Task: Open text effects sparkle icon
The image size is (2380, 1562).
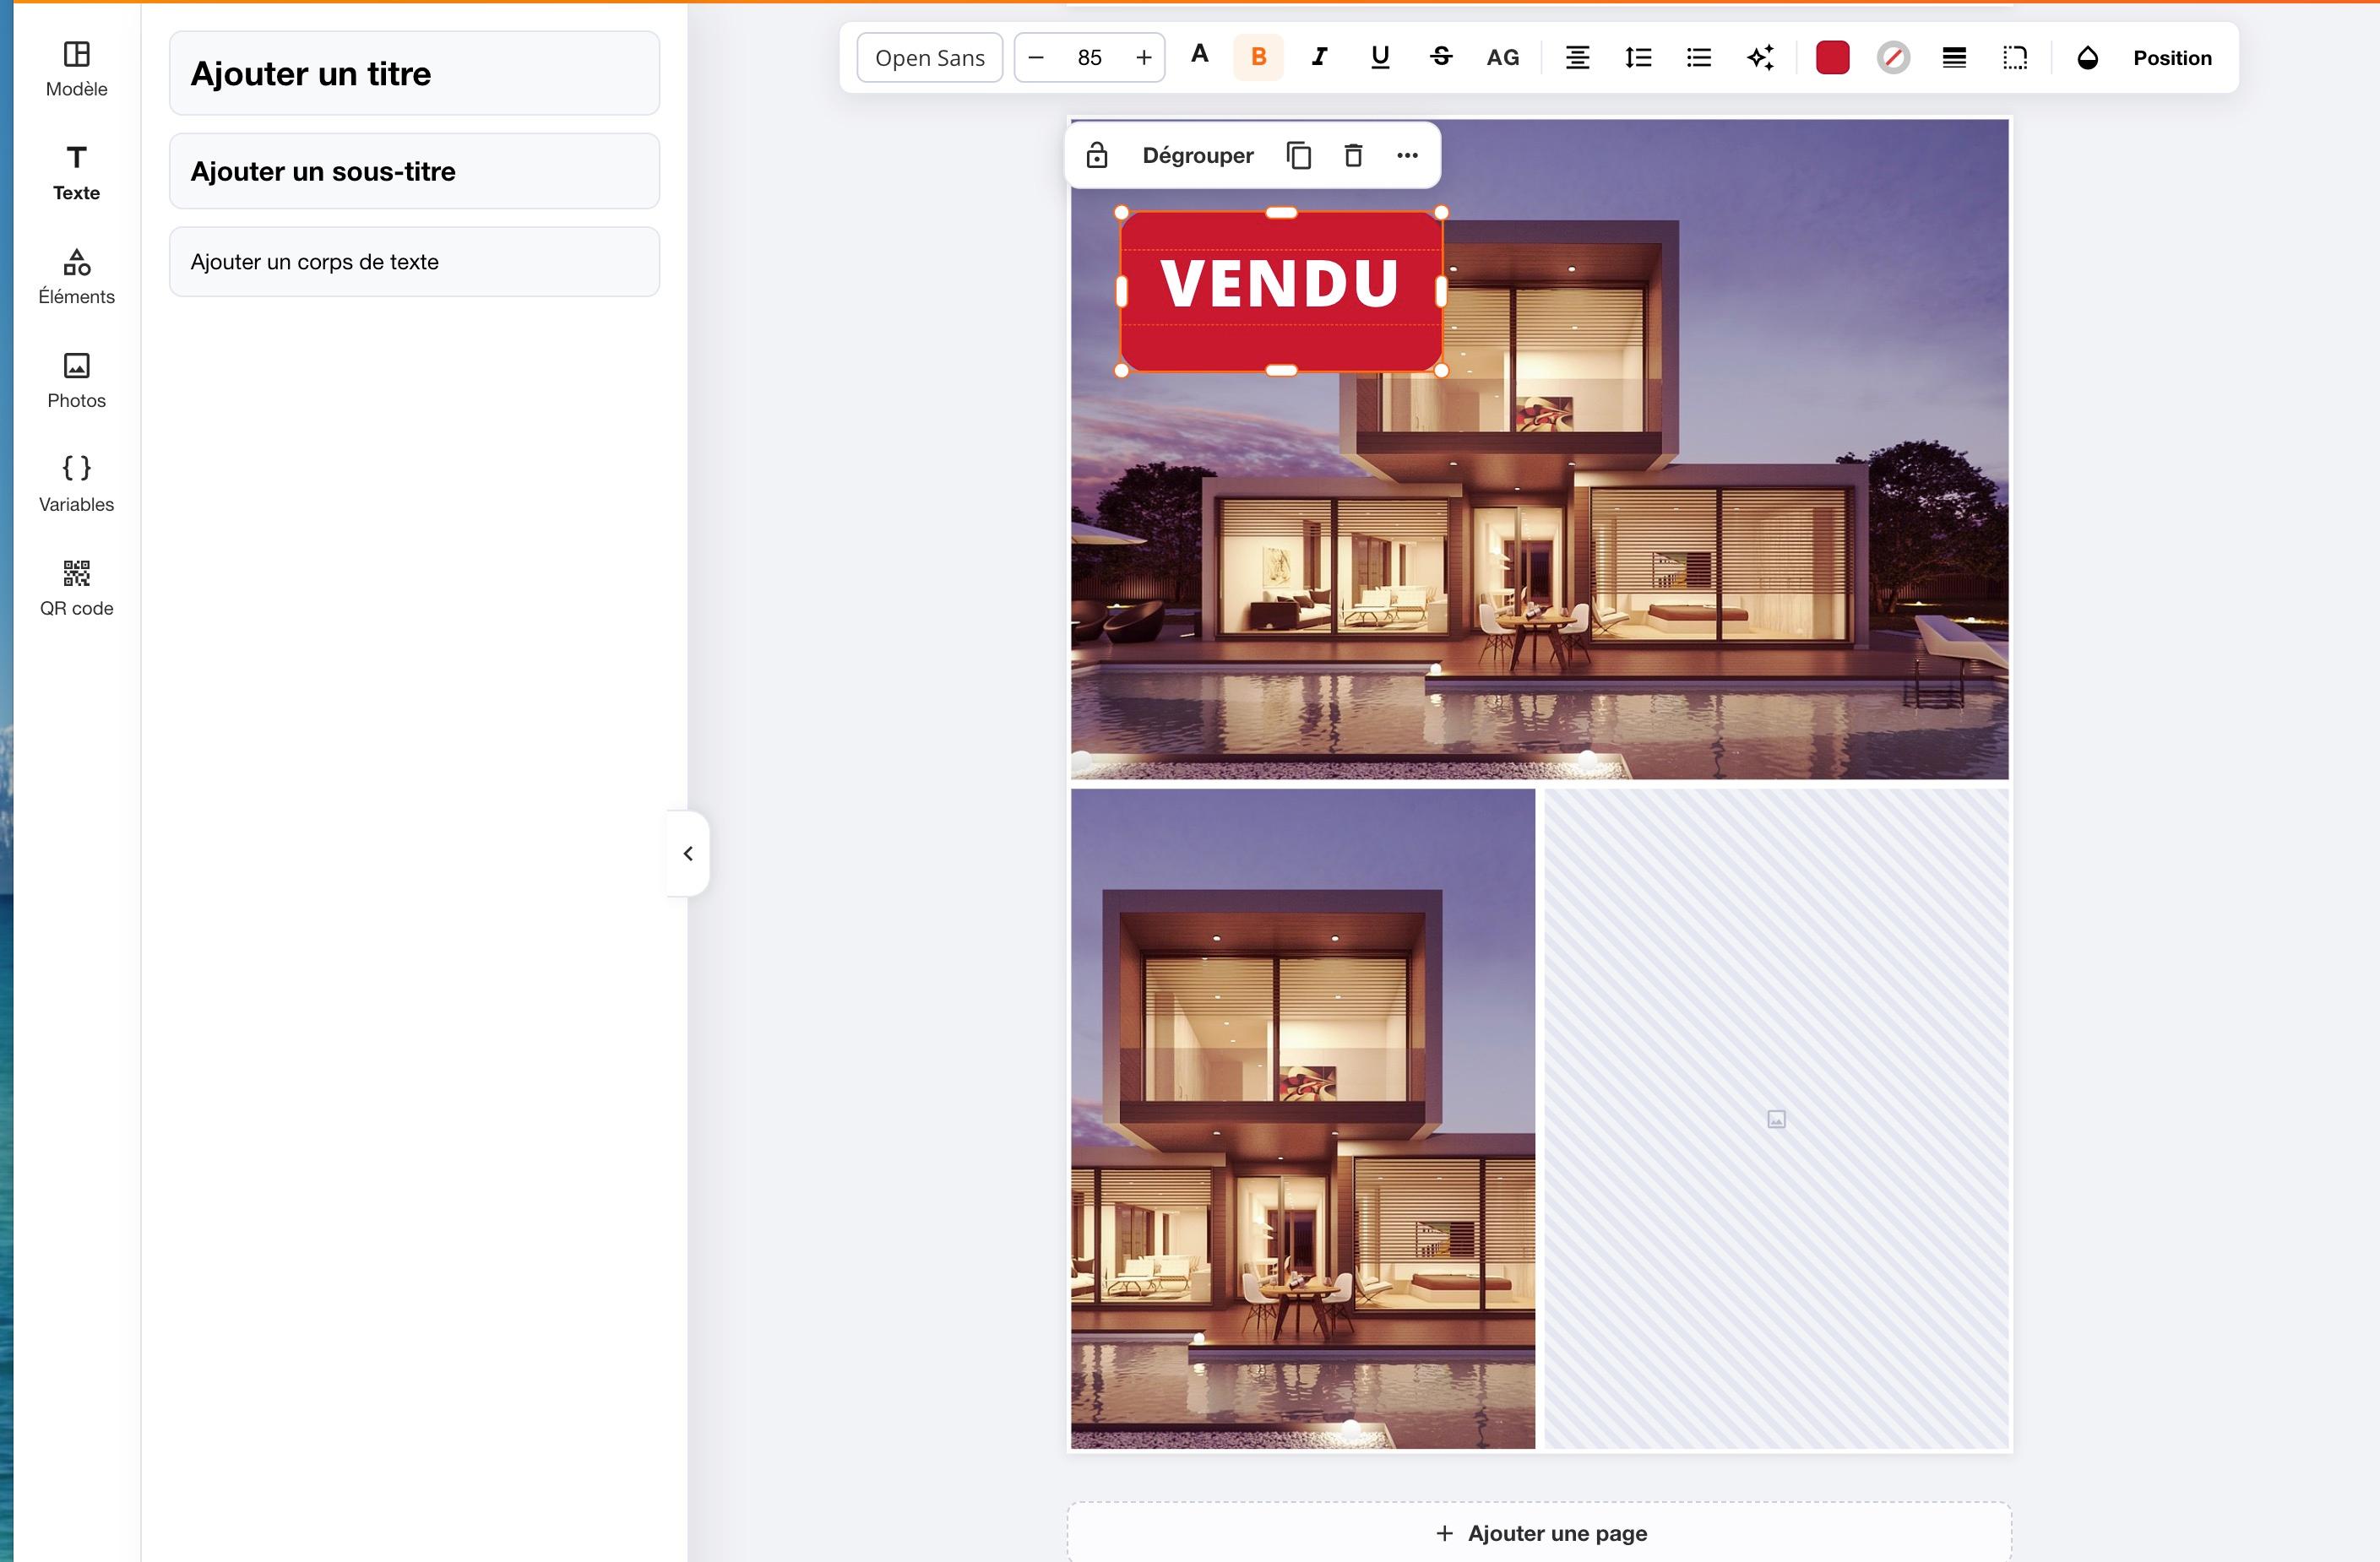Action: [x=1760, y=57]
